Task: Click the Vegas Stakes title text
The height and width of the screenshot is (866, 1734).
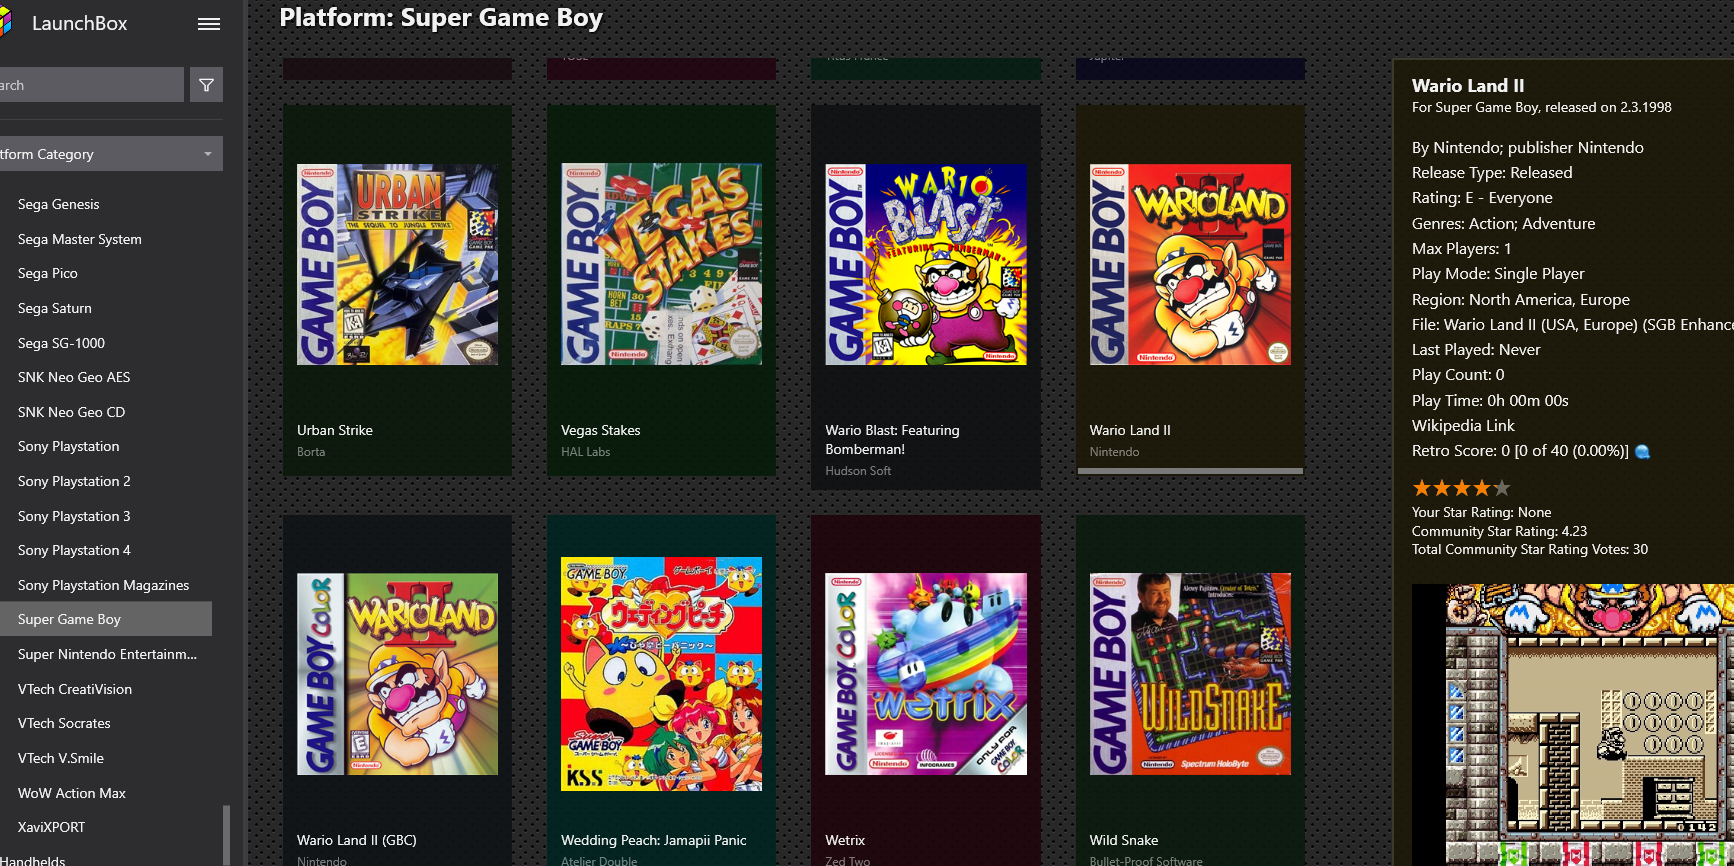Action: point(601,430)
